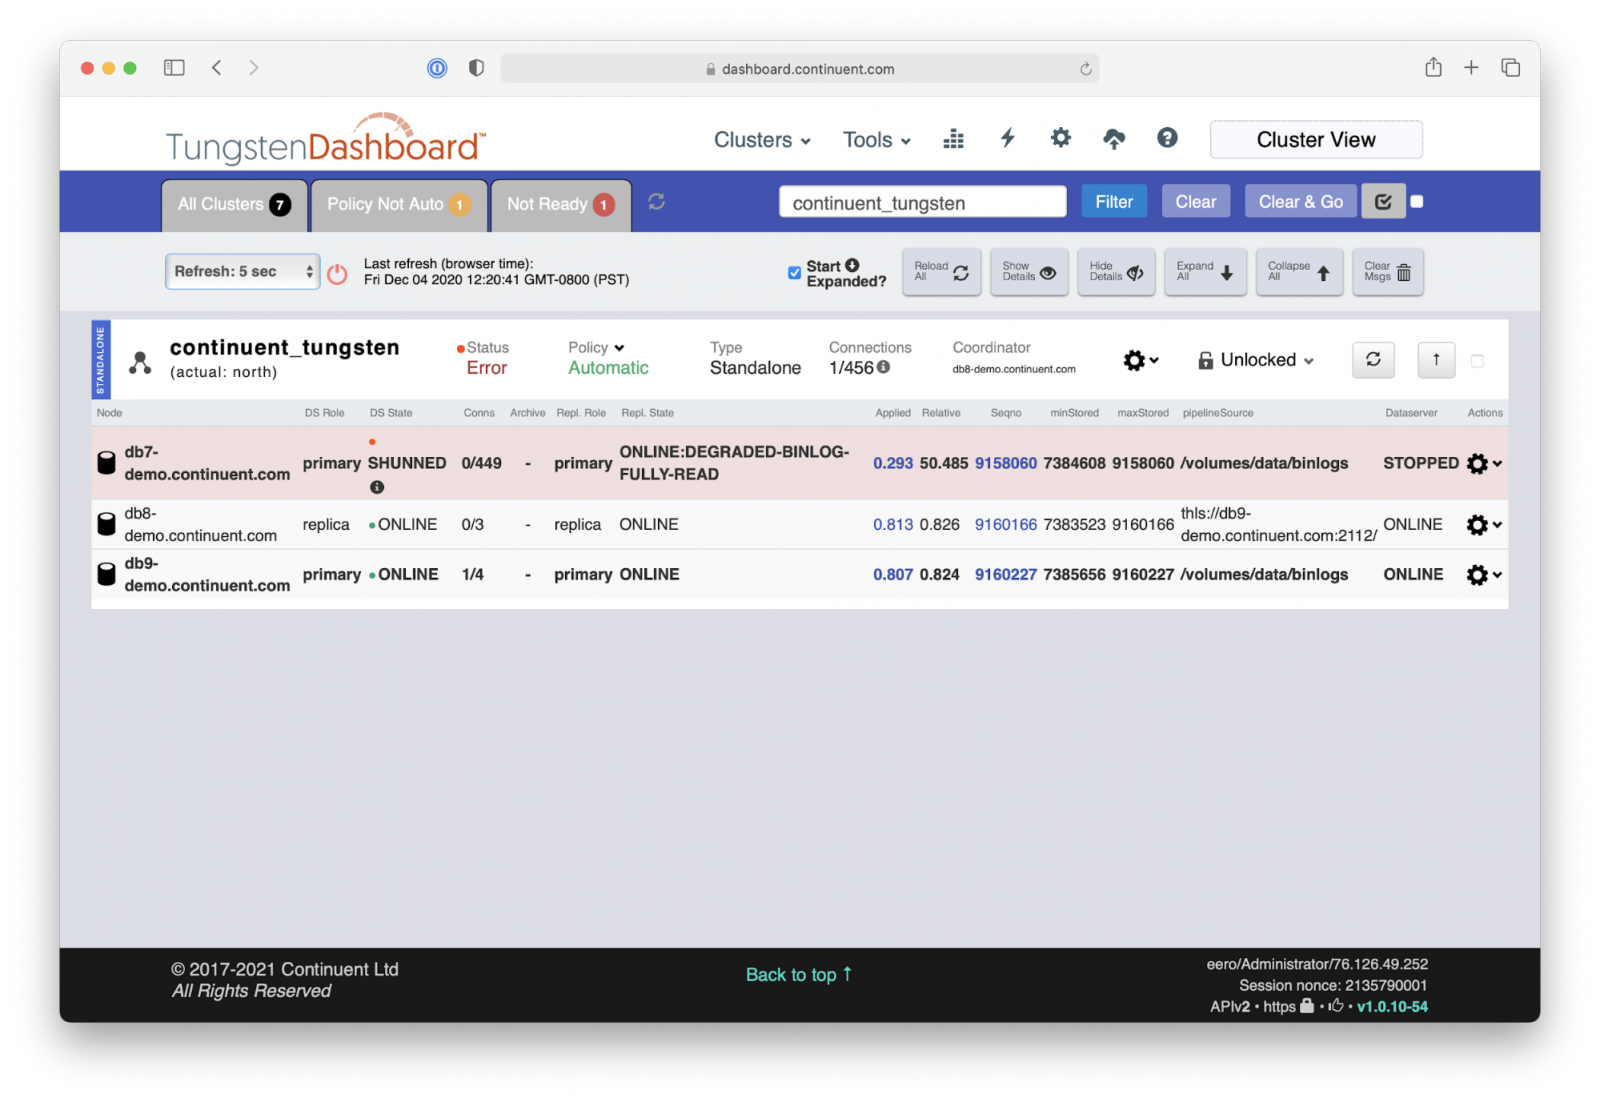Click the reload icon in the address bar
The height and width of the screenshot is (1102, 1600).
pyautogui.click(x=1085, y=69)
